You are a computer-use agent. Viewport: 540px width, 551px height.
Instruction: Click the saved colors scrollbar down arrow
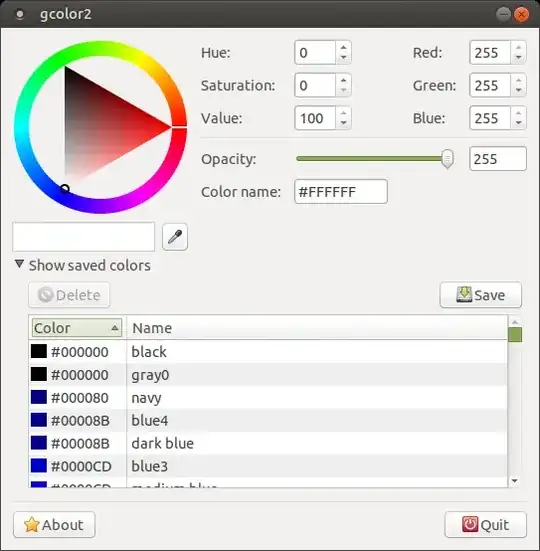[515, 481]
